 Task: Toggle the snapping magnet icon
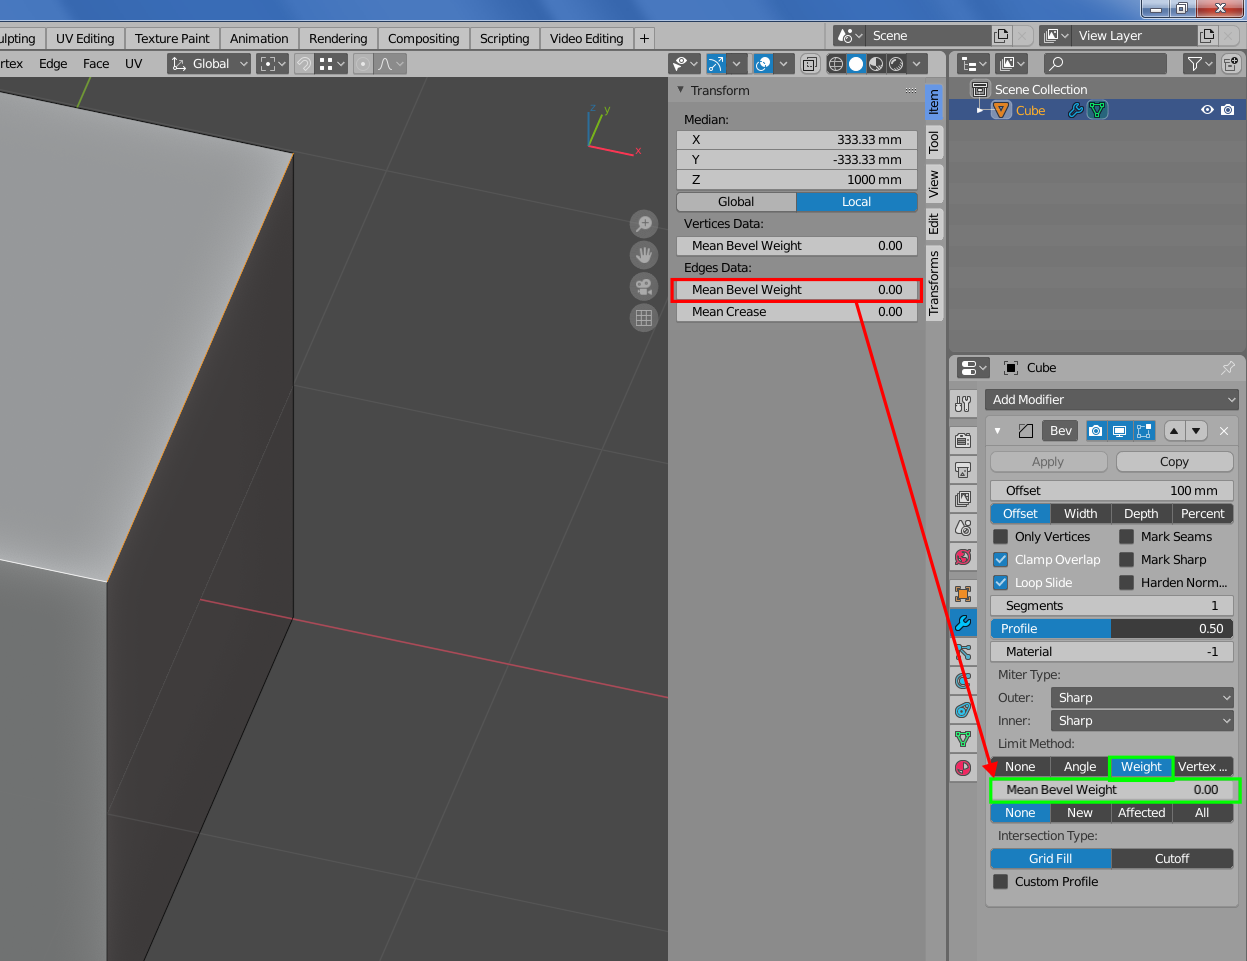pyautogui.click(x=304, y=64)
